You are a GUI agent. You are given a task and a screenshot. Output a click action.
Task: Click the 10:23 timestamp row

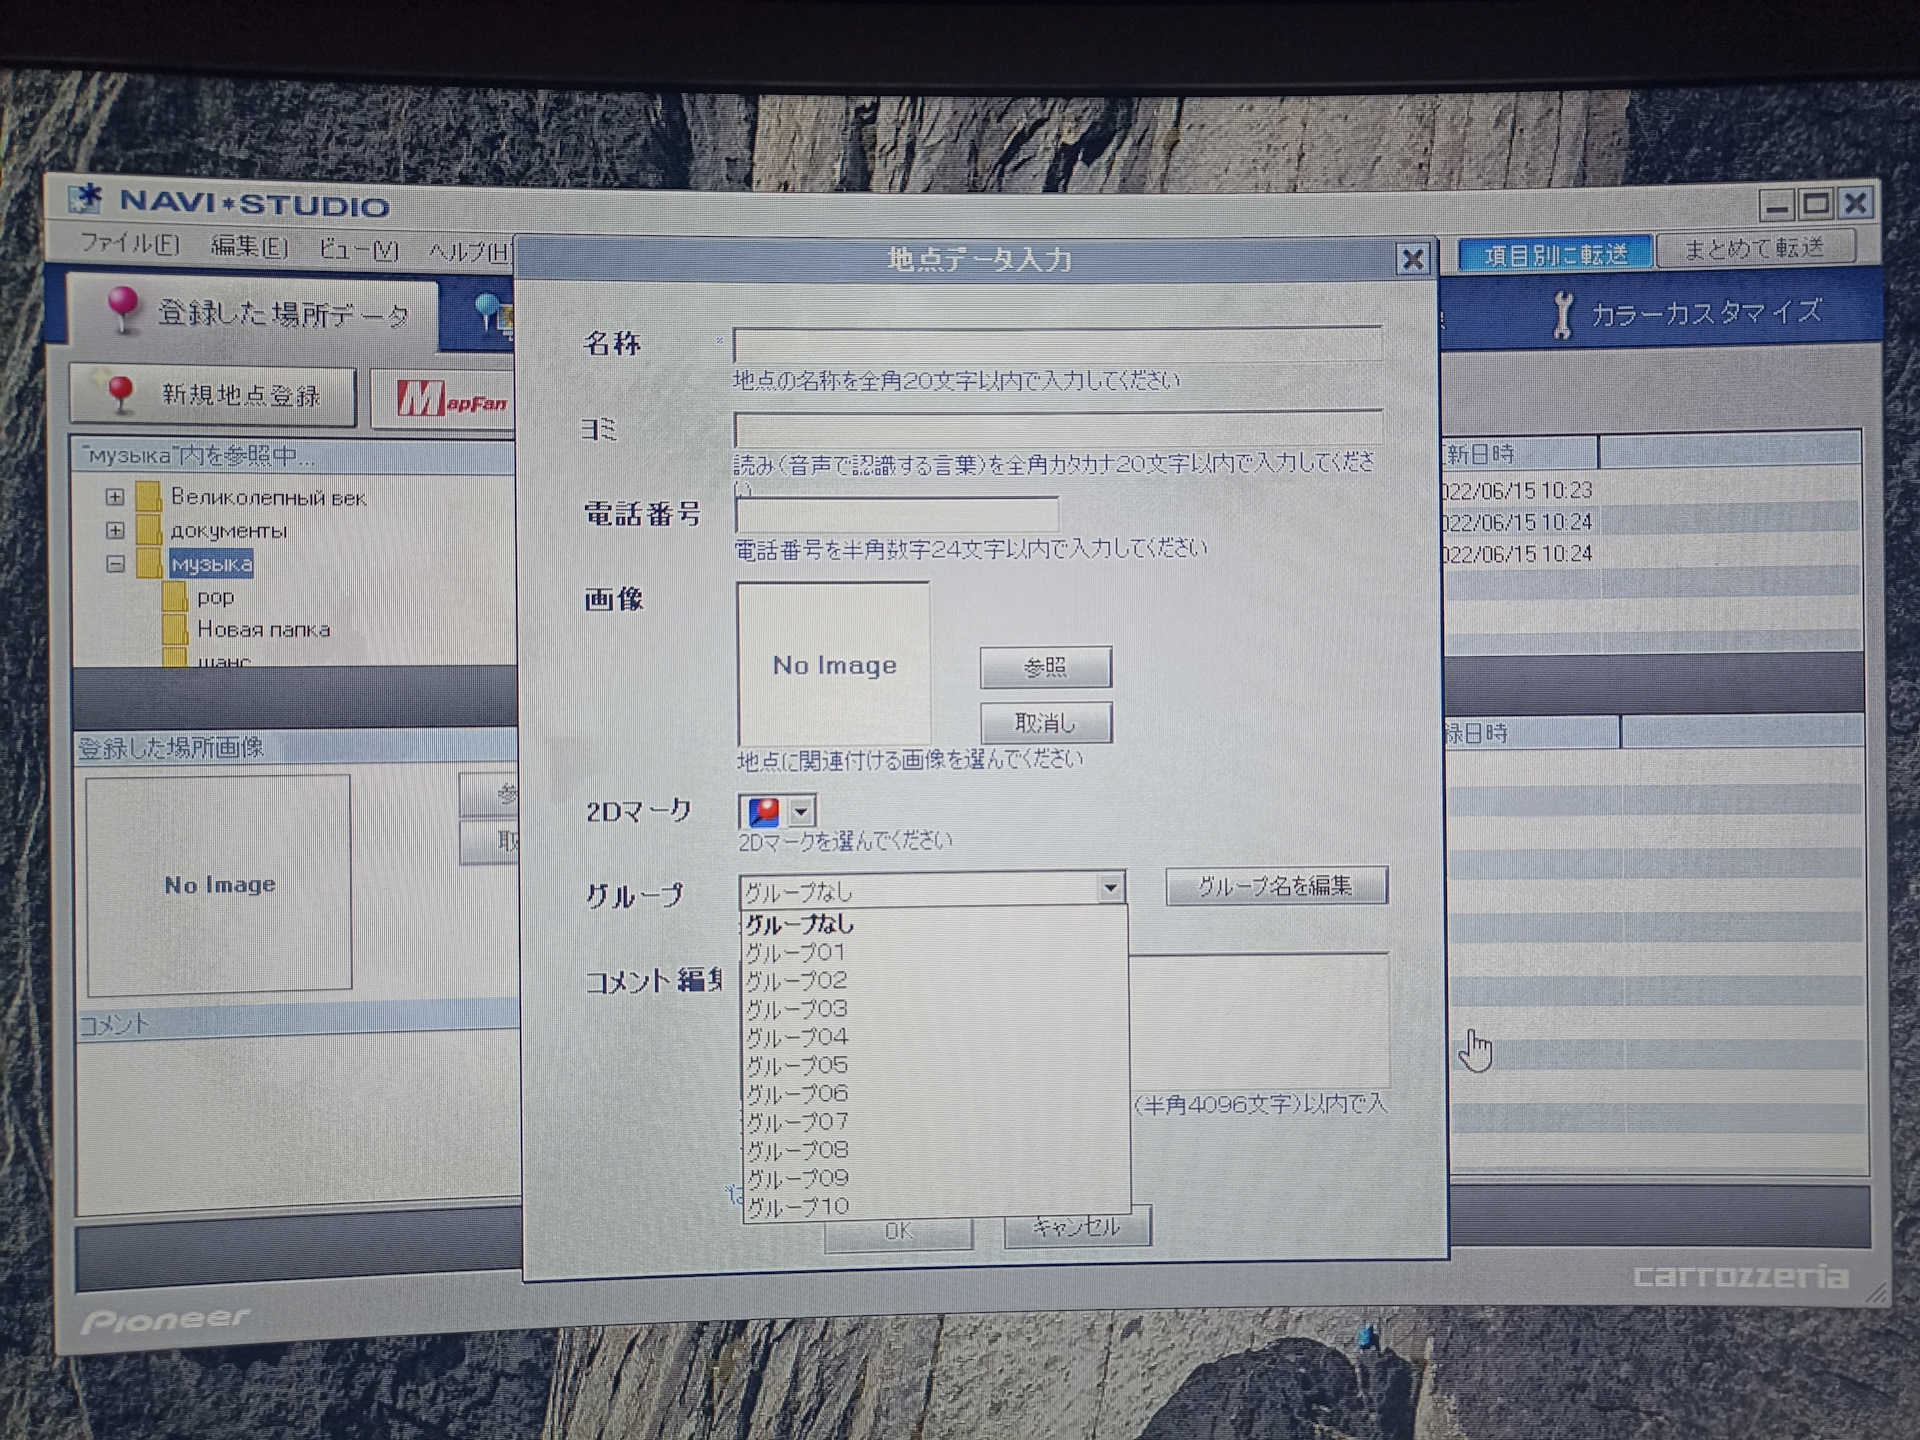pyautogui.click(x=1650, y=490)
